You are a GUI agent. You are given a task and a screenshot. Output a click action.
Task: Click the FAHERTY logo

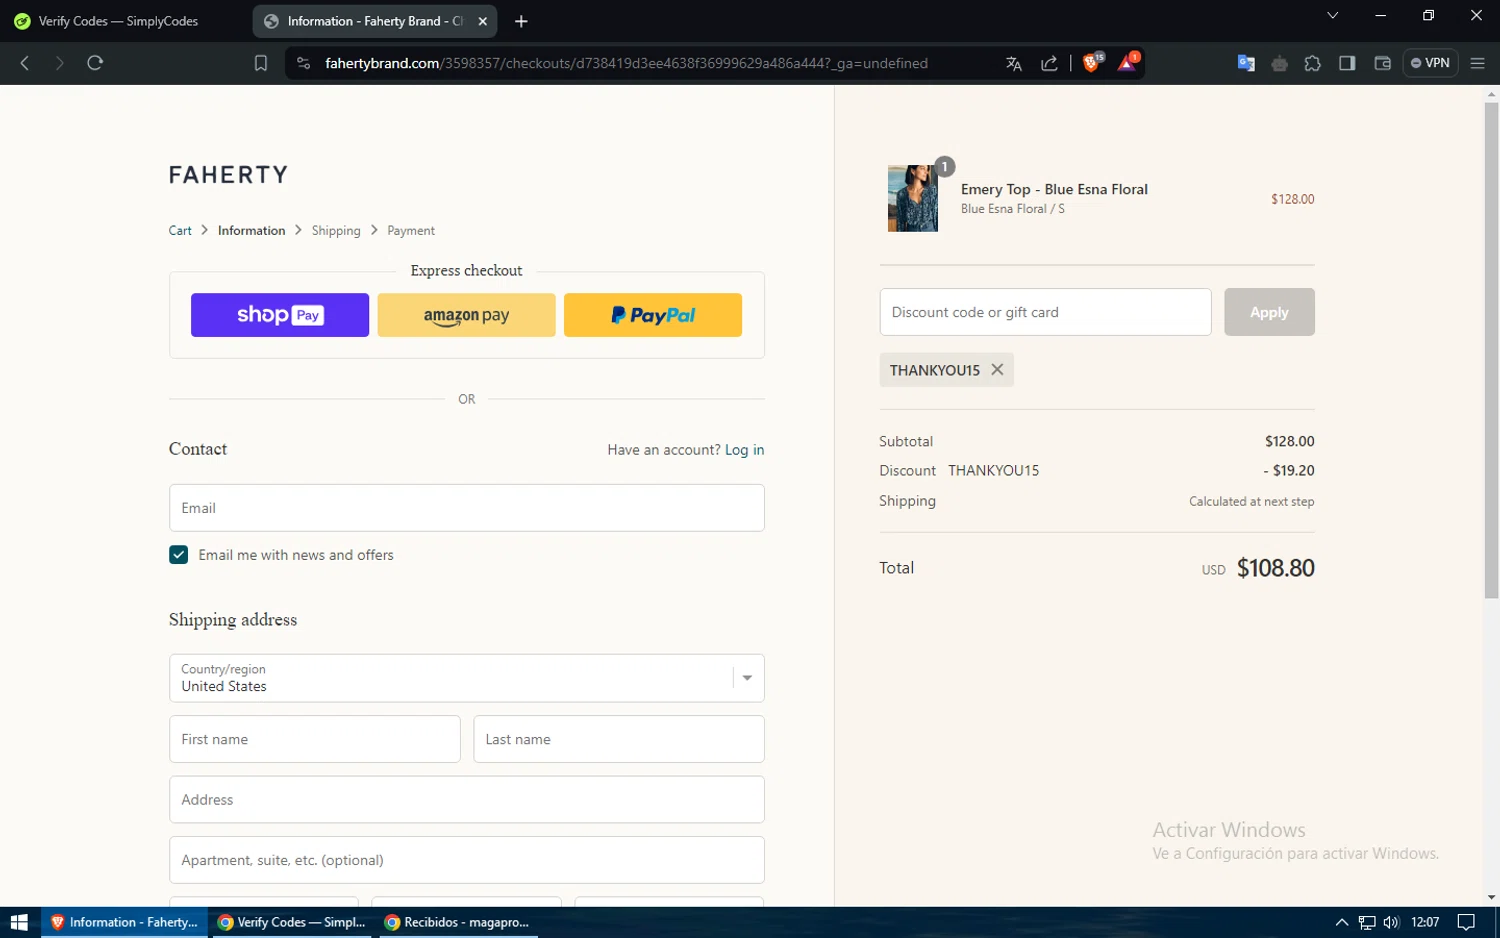(228, 175)
